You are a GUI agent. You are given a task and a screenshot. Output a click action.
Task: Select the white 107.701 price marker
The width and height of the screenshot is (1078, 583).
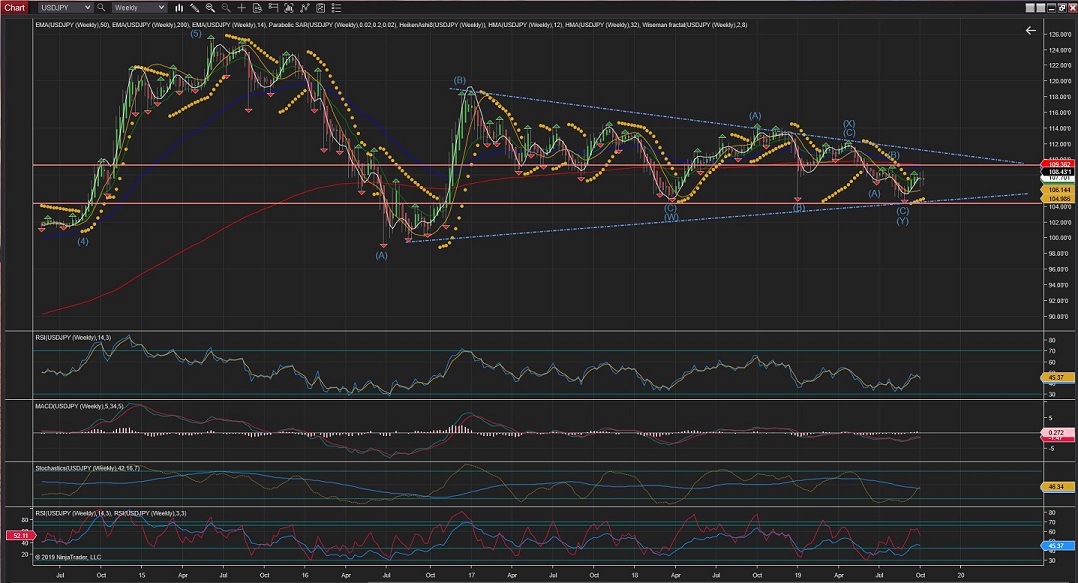coord(1058,178)
